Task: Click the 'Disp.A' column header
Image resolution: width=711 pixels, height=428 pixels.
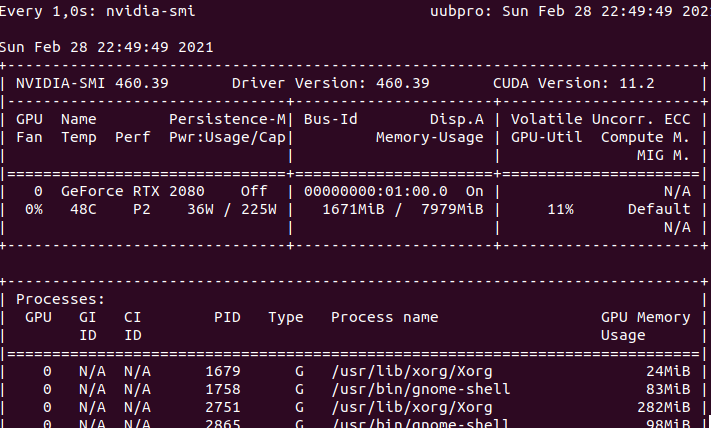Action: 457,120
